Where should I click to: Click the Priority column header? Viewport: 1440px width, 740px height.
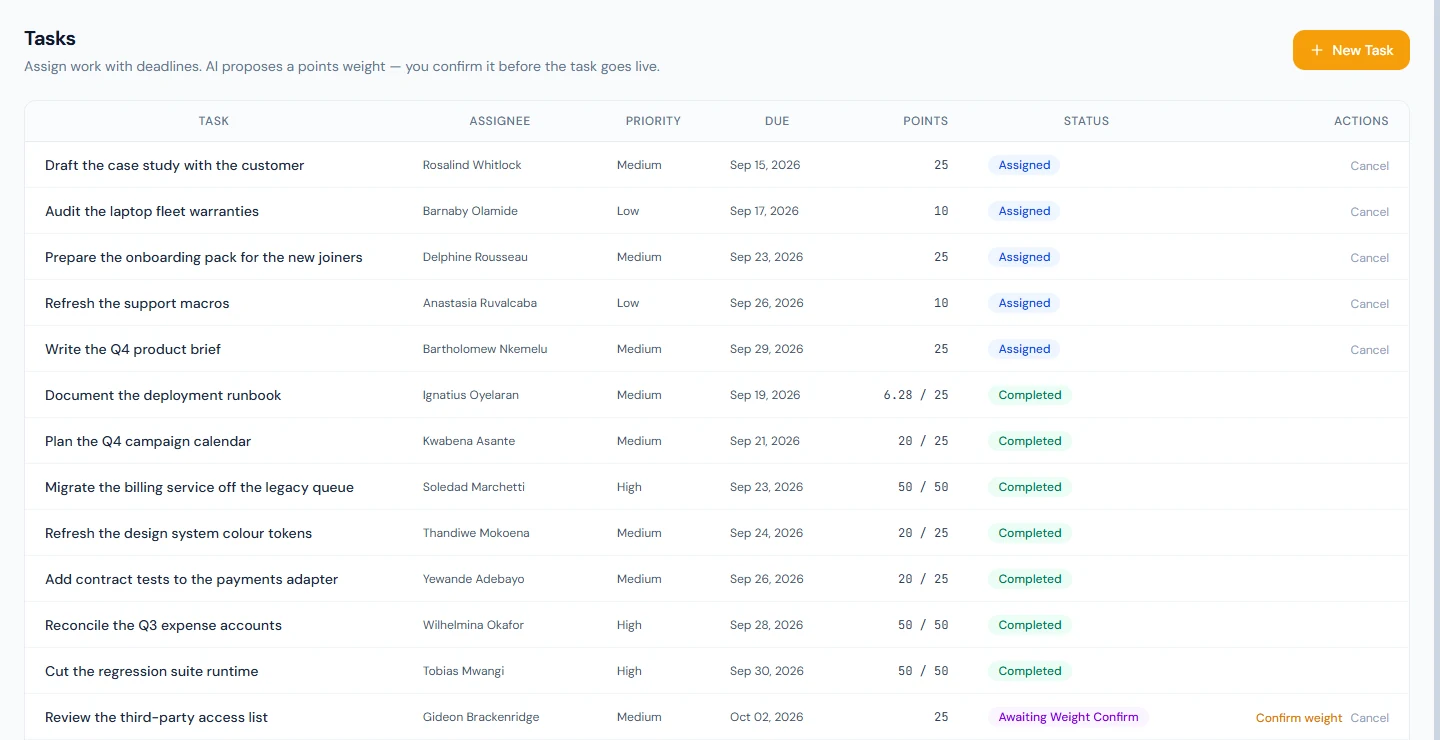coord(653,121)
